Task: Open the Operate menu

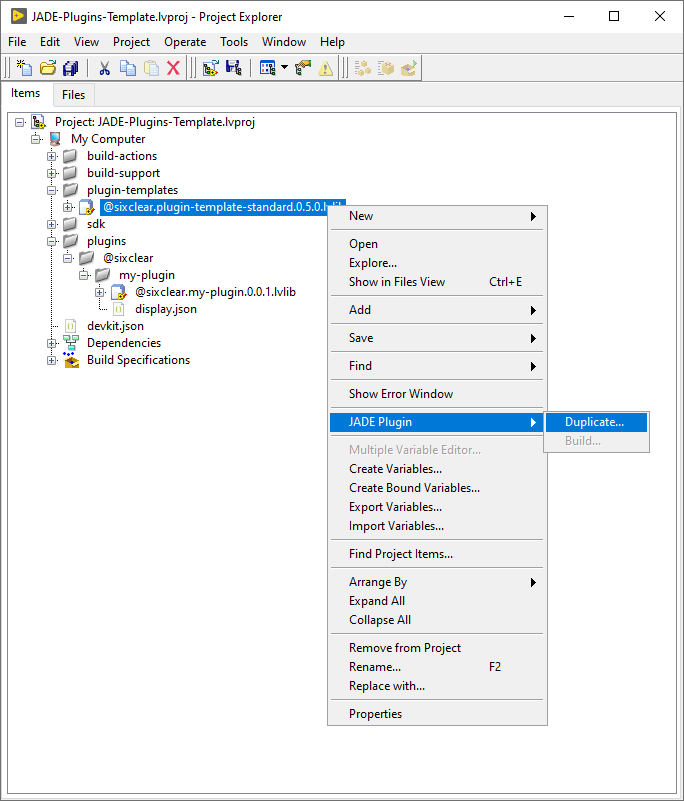Action: tap(185, 42)
